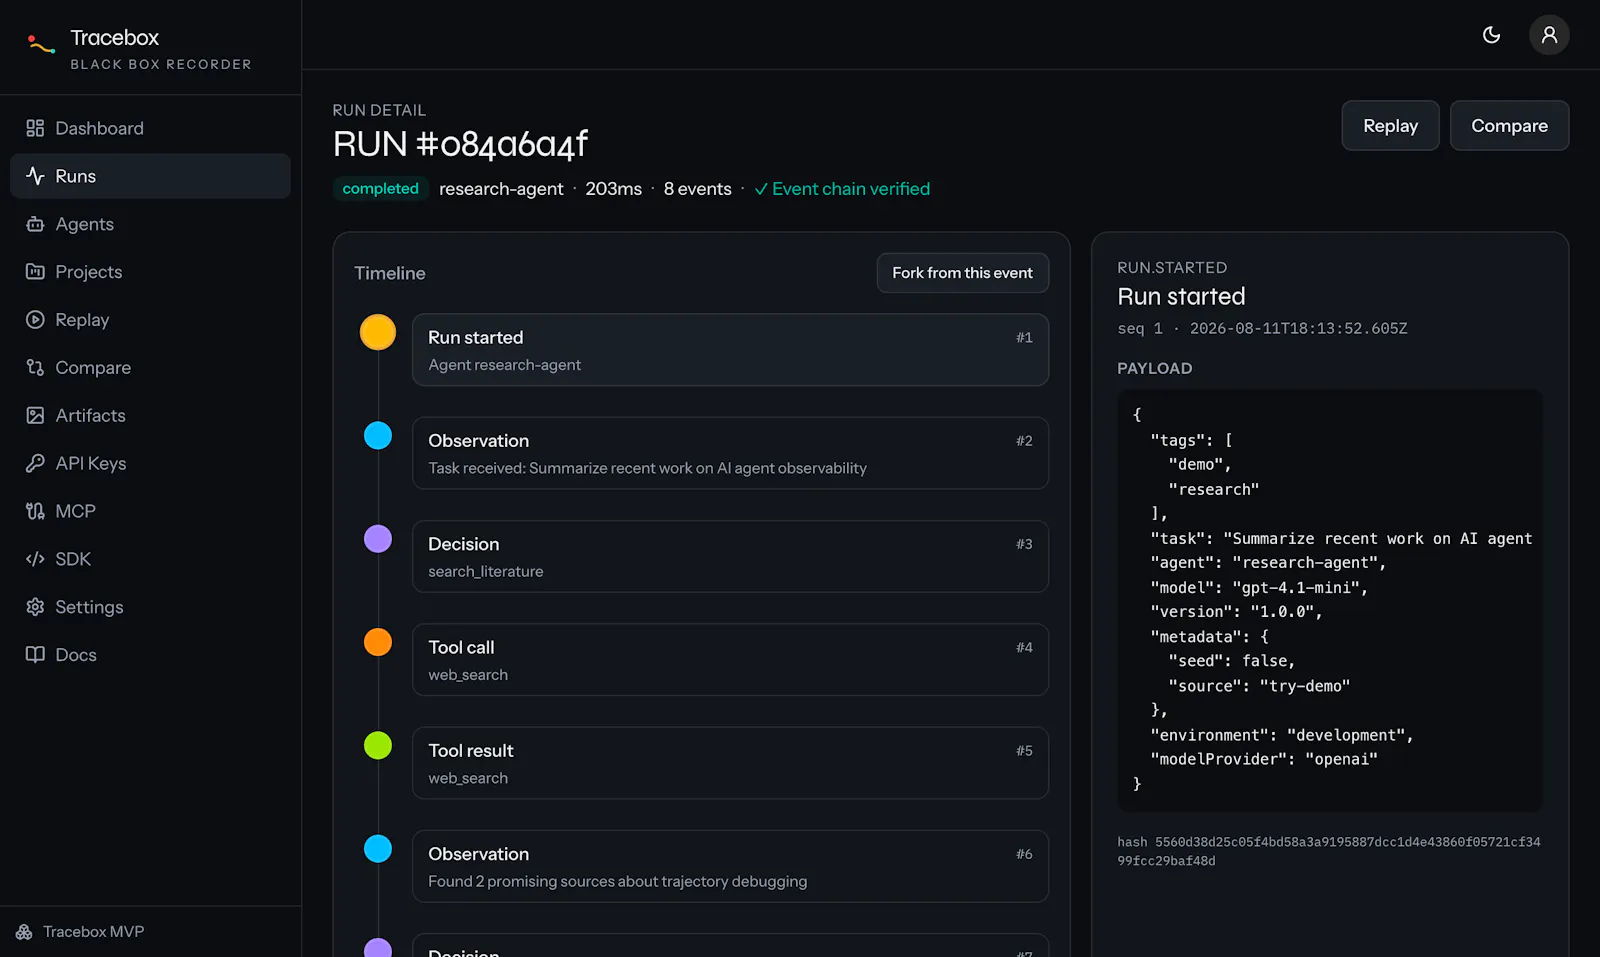Select the Tool call #4 web_search card
This screenshot has height=957, width=1600.
pos(730,660)
